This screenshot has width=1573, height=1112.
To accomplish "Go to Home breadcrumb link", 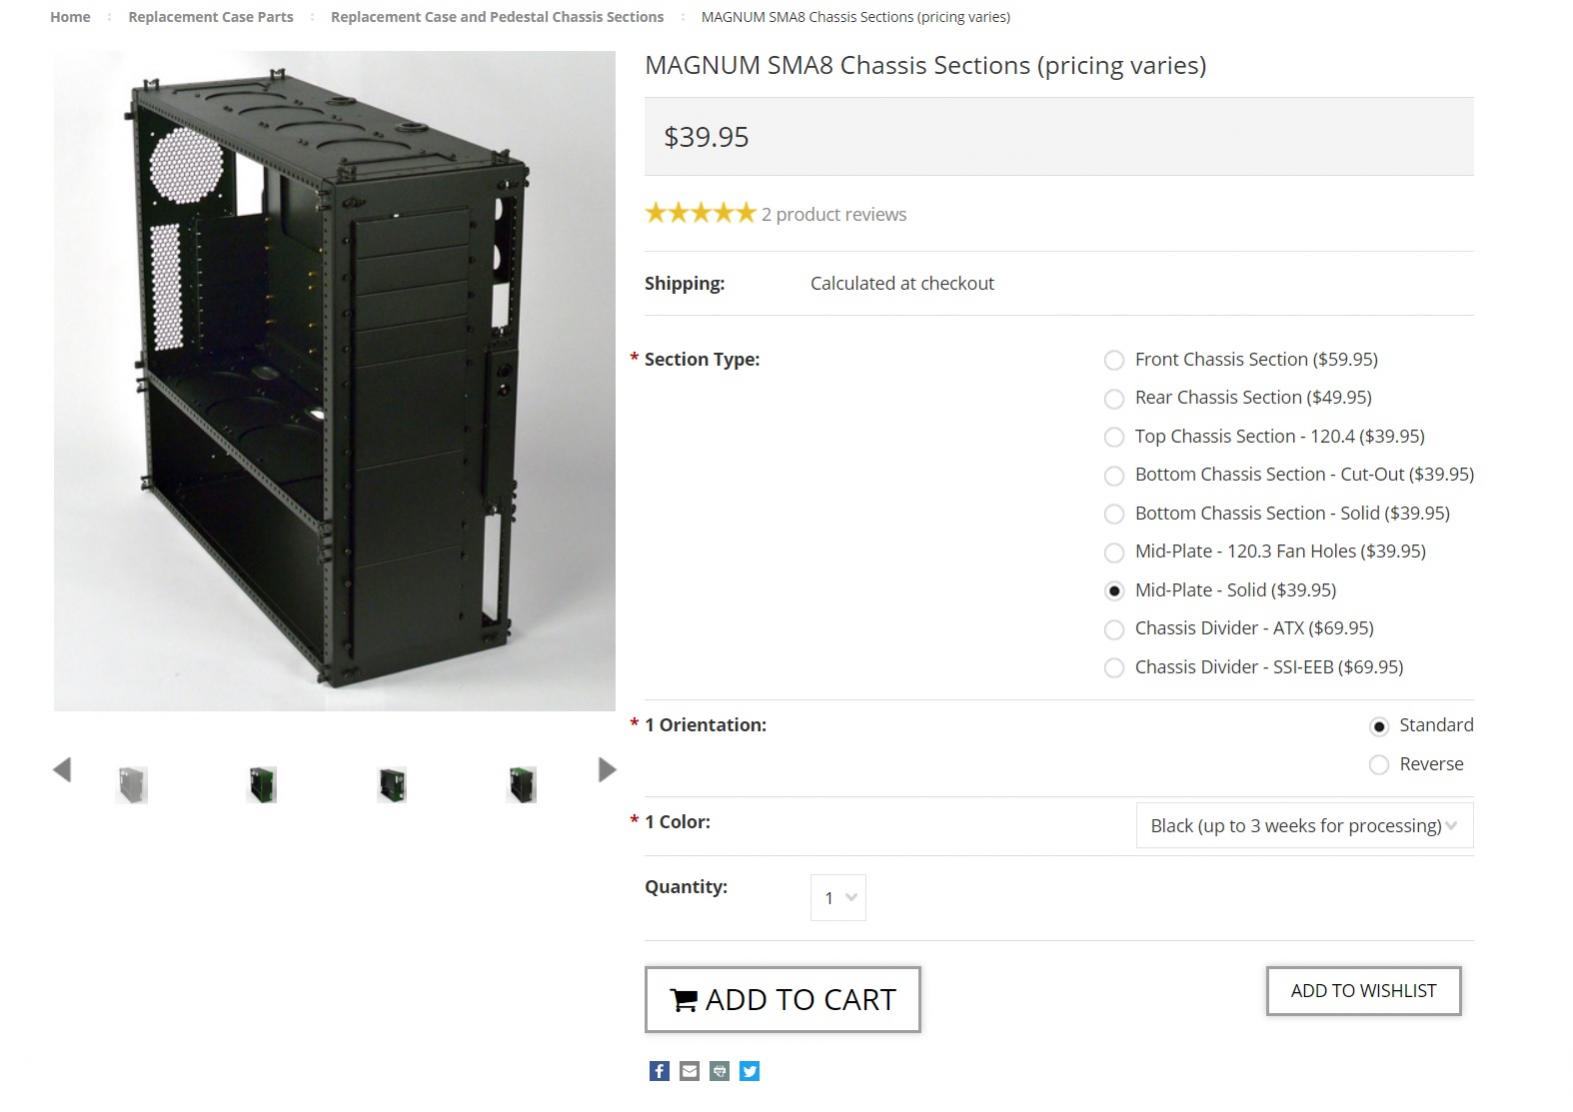I will pyautogui.click(x=70, y=17).
